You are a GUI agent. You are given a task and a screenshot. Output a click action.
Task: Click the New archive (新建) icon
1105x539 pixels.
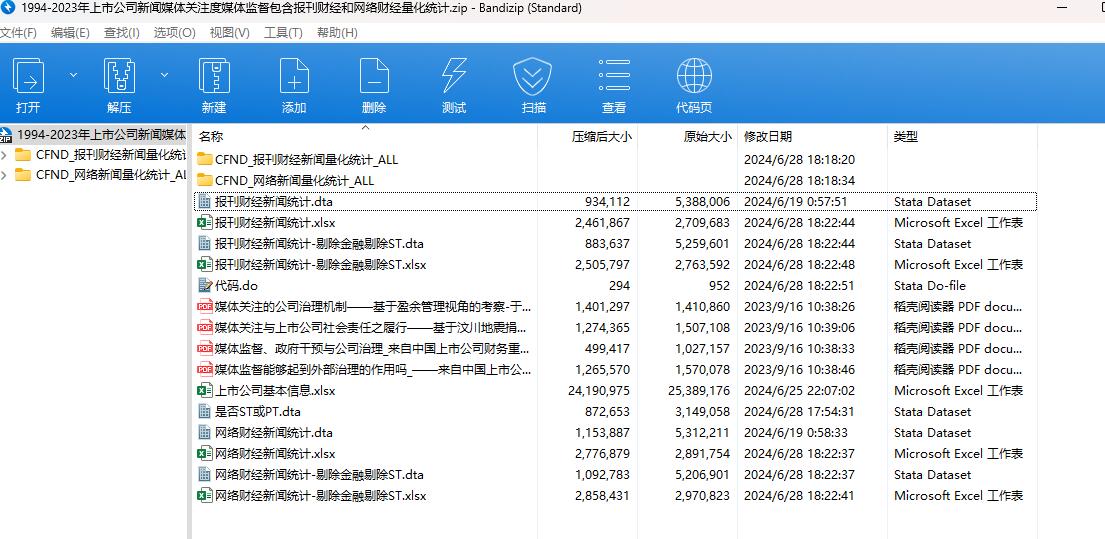(x=214, y=76)
